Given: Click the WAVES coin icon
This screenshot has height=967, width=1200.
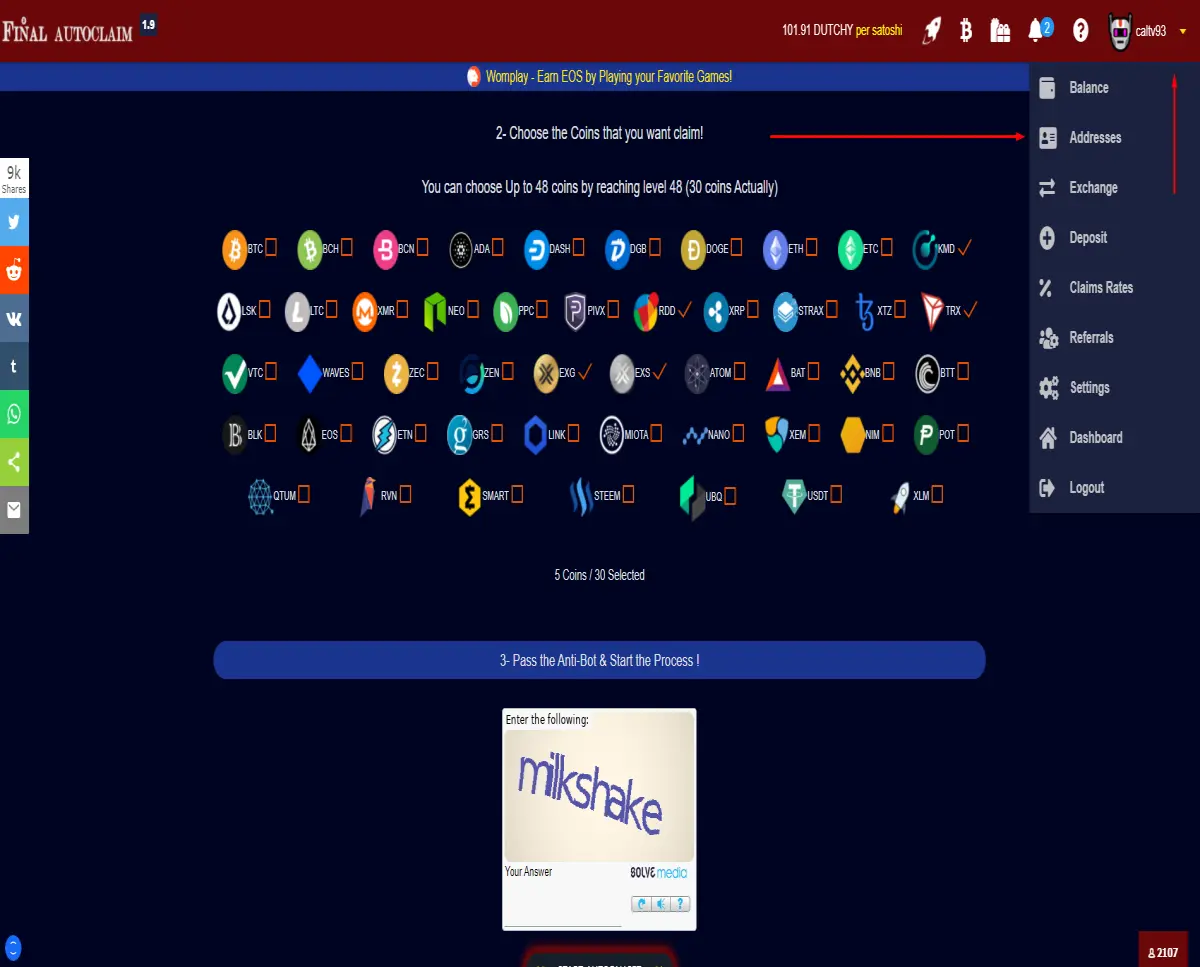Looking at the screenshot, I should (309, 373).
